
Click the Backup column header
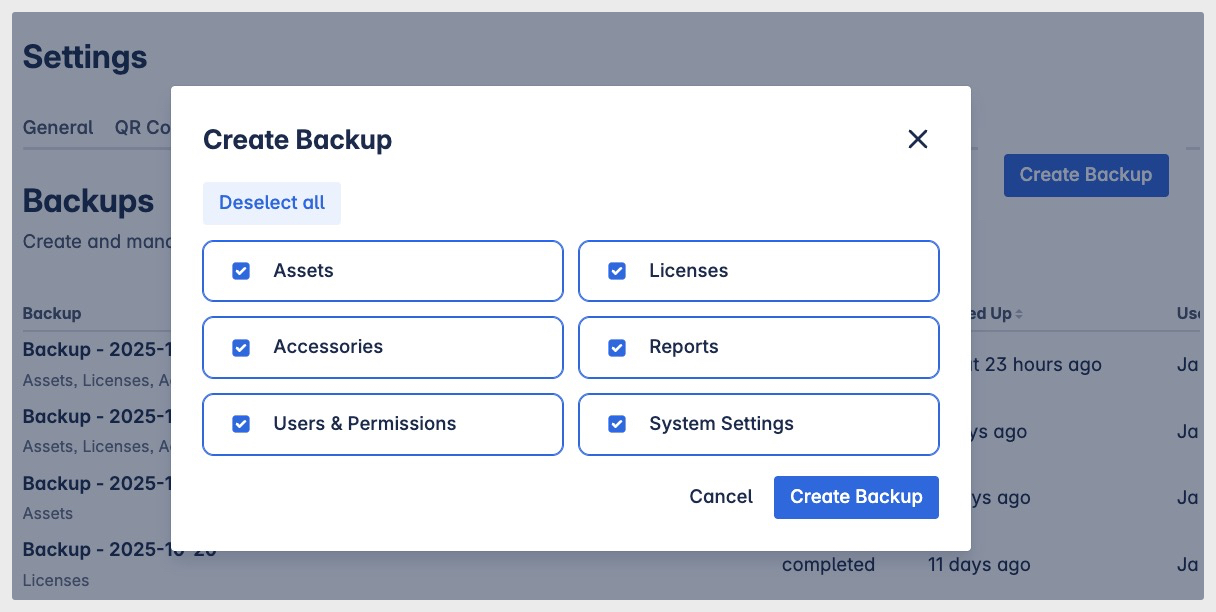[x=52, y=313]
